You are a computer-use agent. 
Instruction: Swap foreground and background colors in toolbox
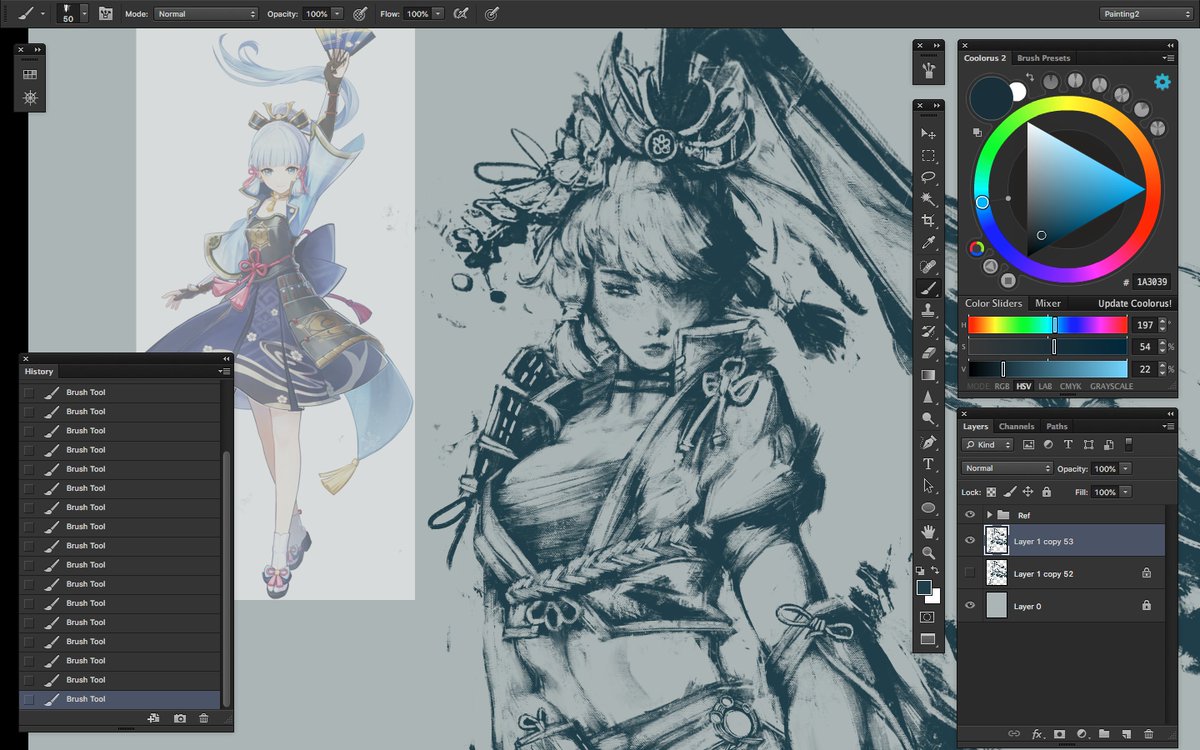point(935,569)
